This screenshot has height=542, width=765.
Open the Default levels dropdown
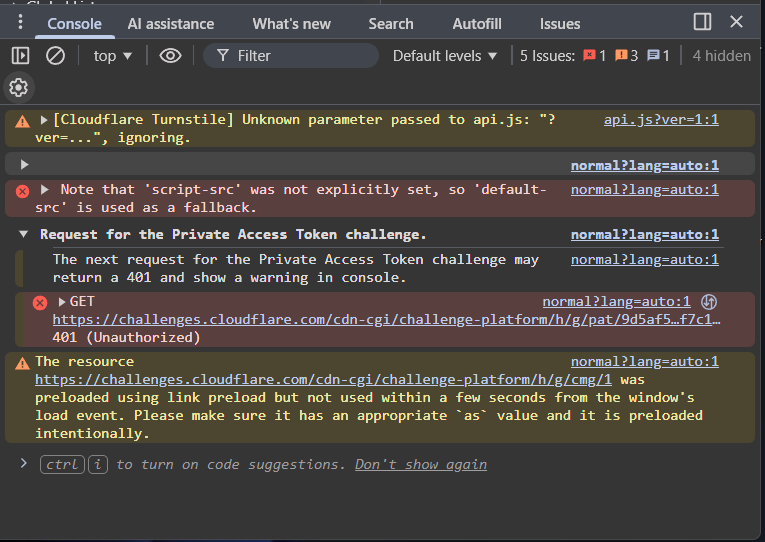445,56
